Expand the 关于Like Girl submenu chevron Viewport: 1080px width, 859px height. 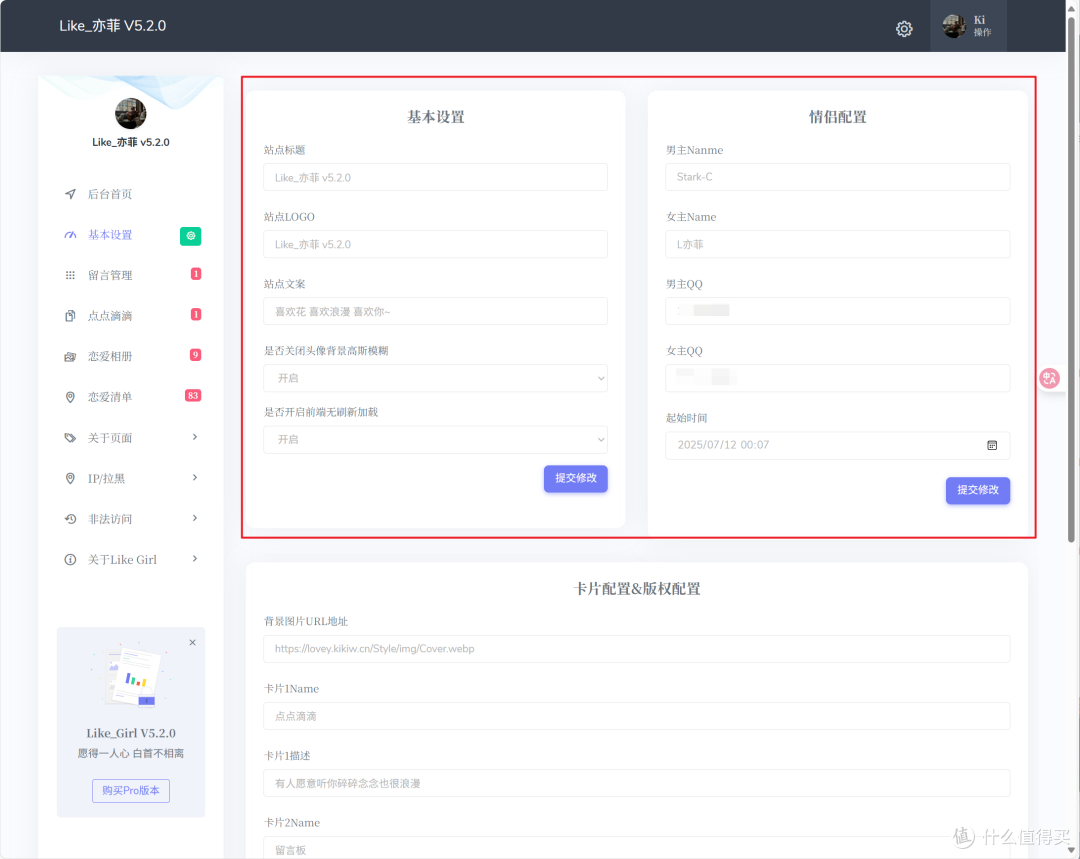click(x=195, y=559)
